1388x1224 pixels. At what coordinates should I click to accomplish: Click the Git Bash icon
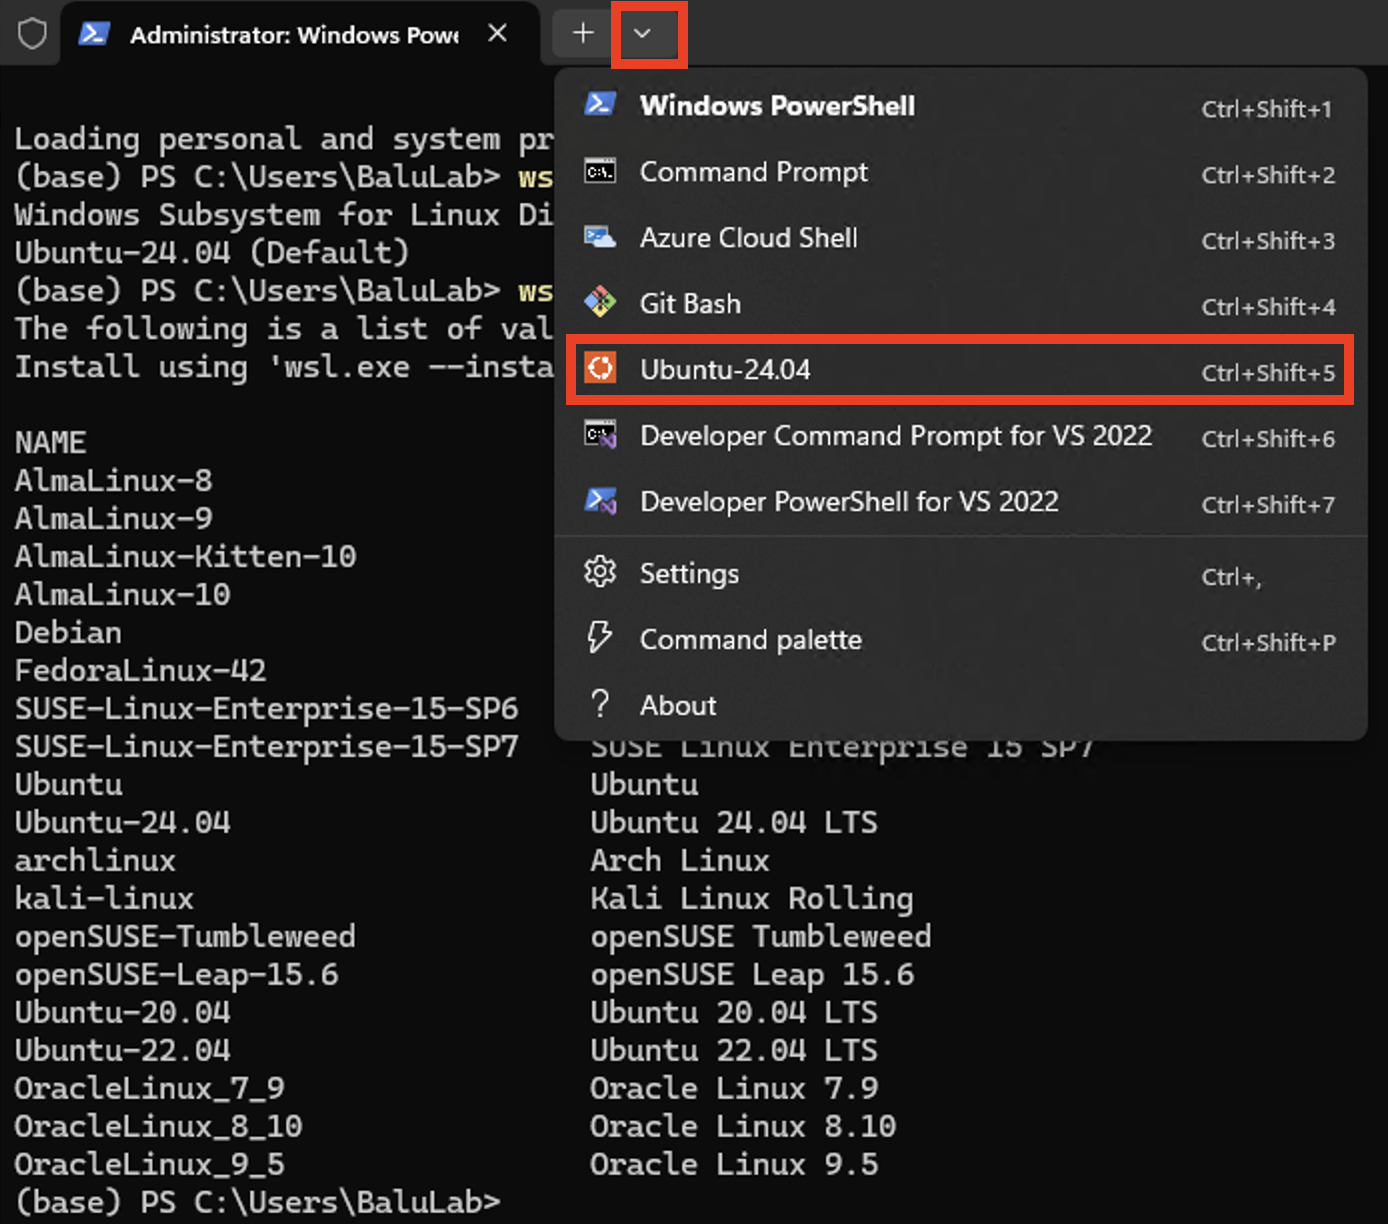[x=600, y=302]
